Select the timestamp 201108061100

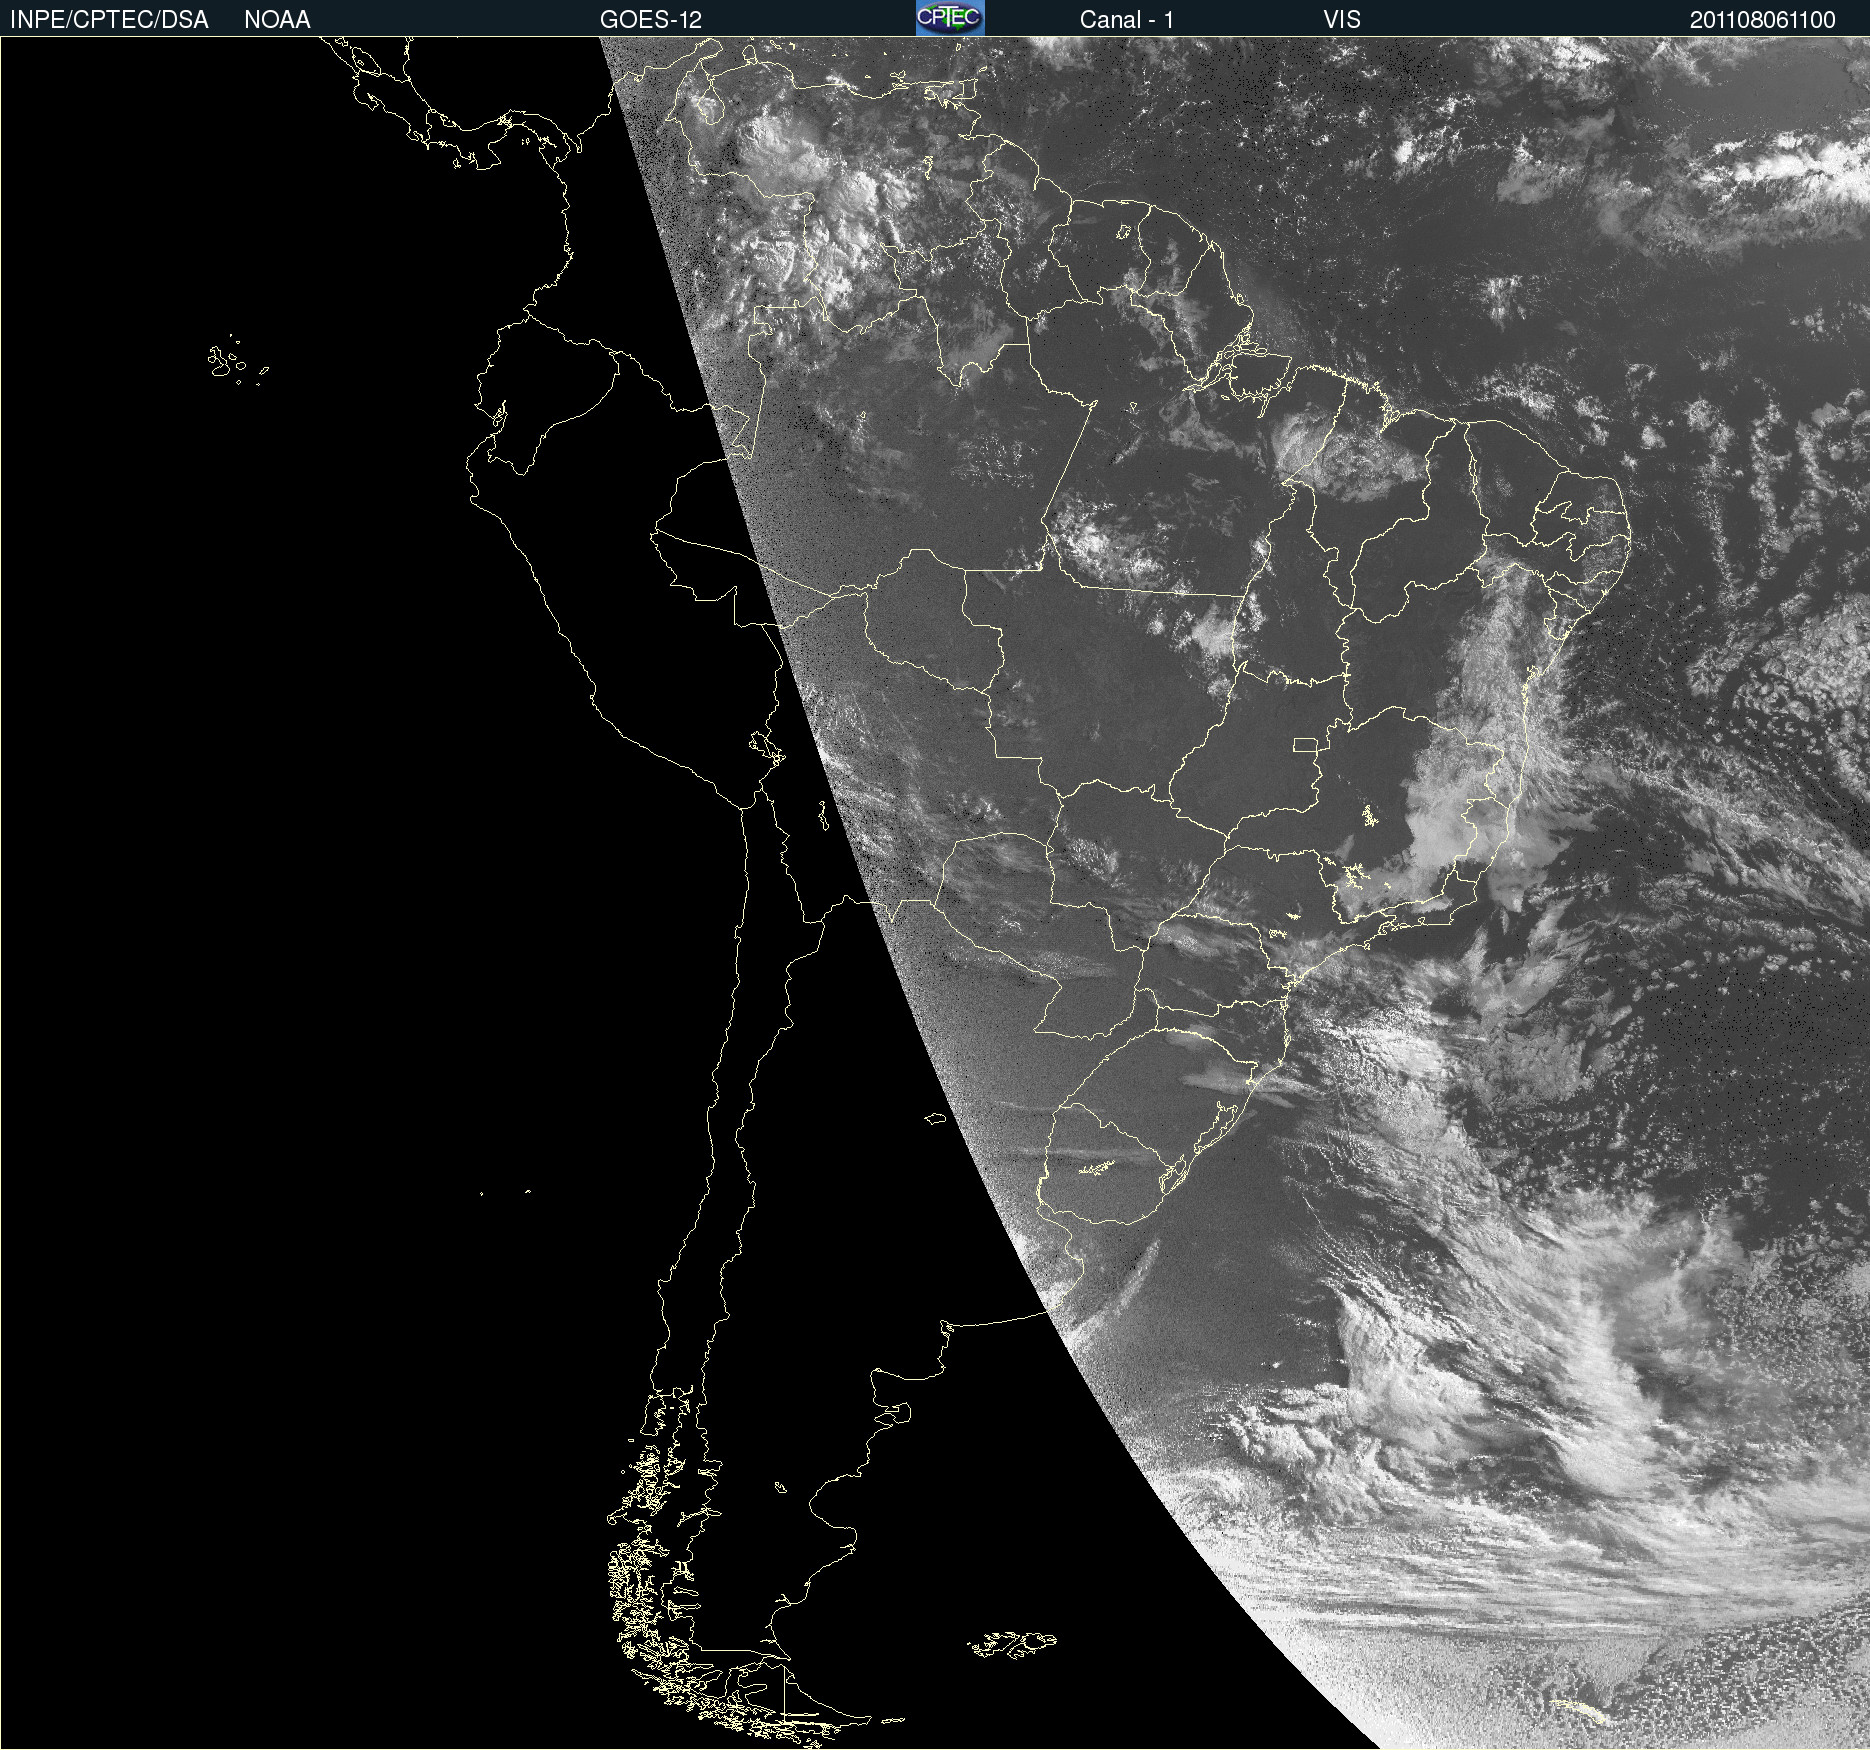click(x=1763, y=20)
